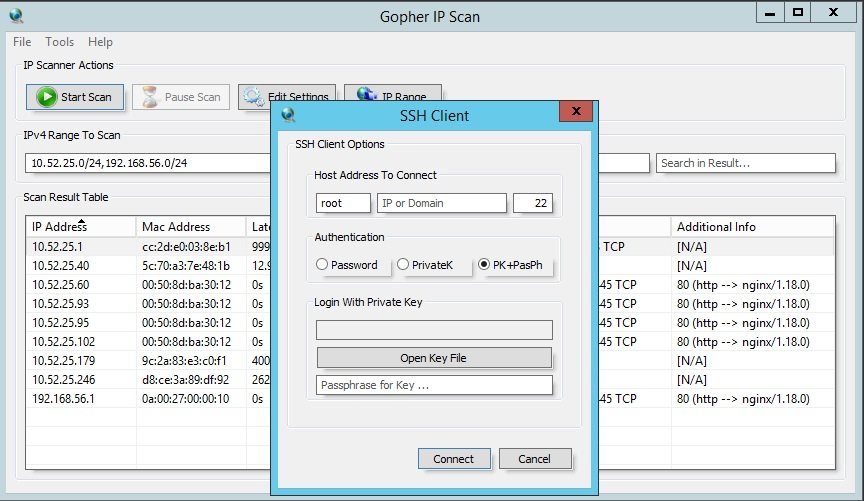Screen dimensions: 864x501
Task: Select the Password authentication option
Action: tap(347, 265)
